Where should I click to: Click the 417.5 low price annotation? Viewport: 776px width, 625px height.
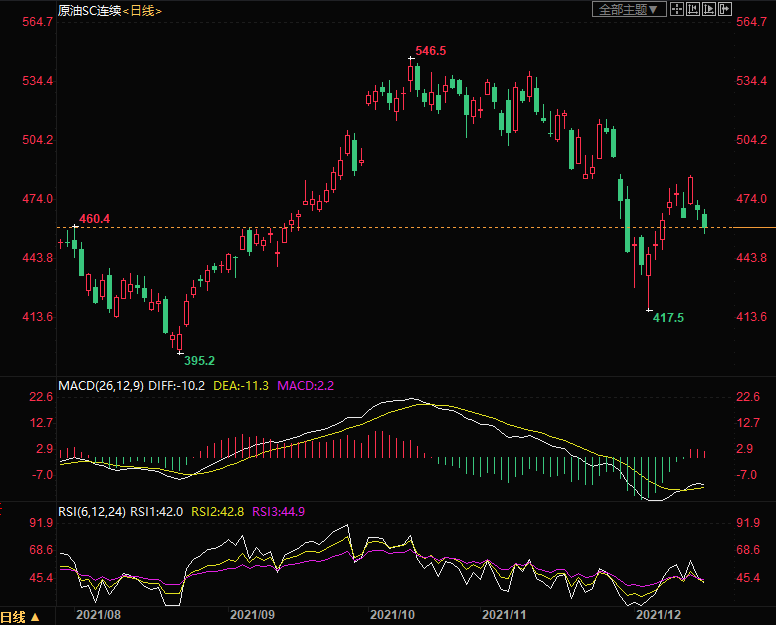click(668, 317)
